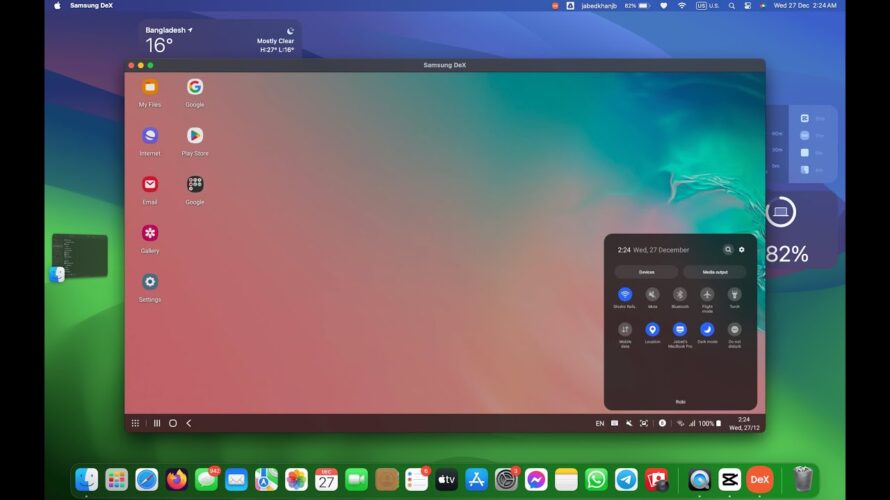Screen dimensions: 890x500
Task: Open Telegram from the Dock
Action: tap(626, 480)
